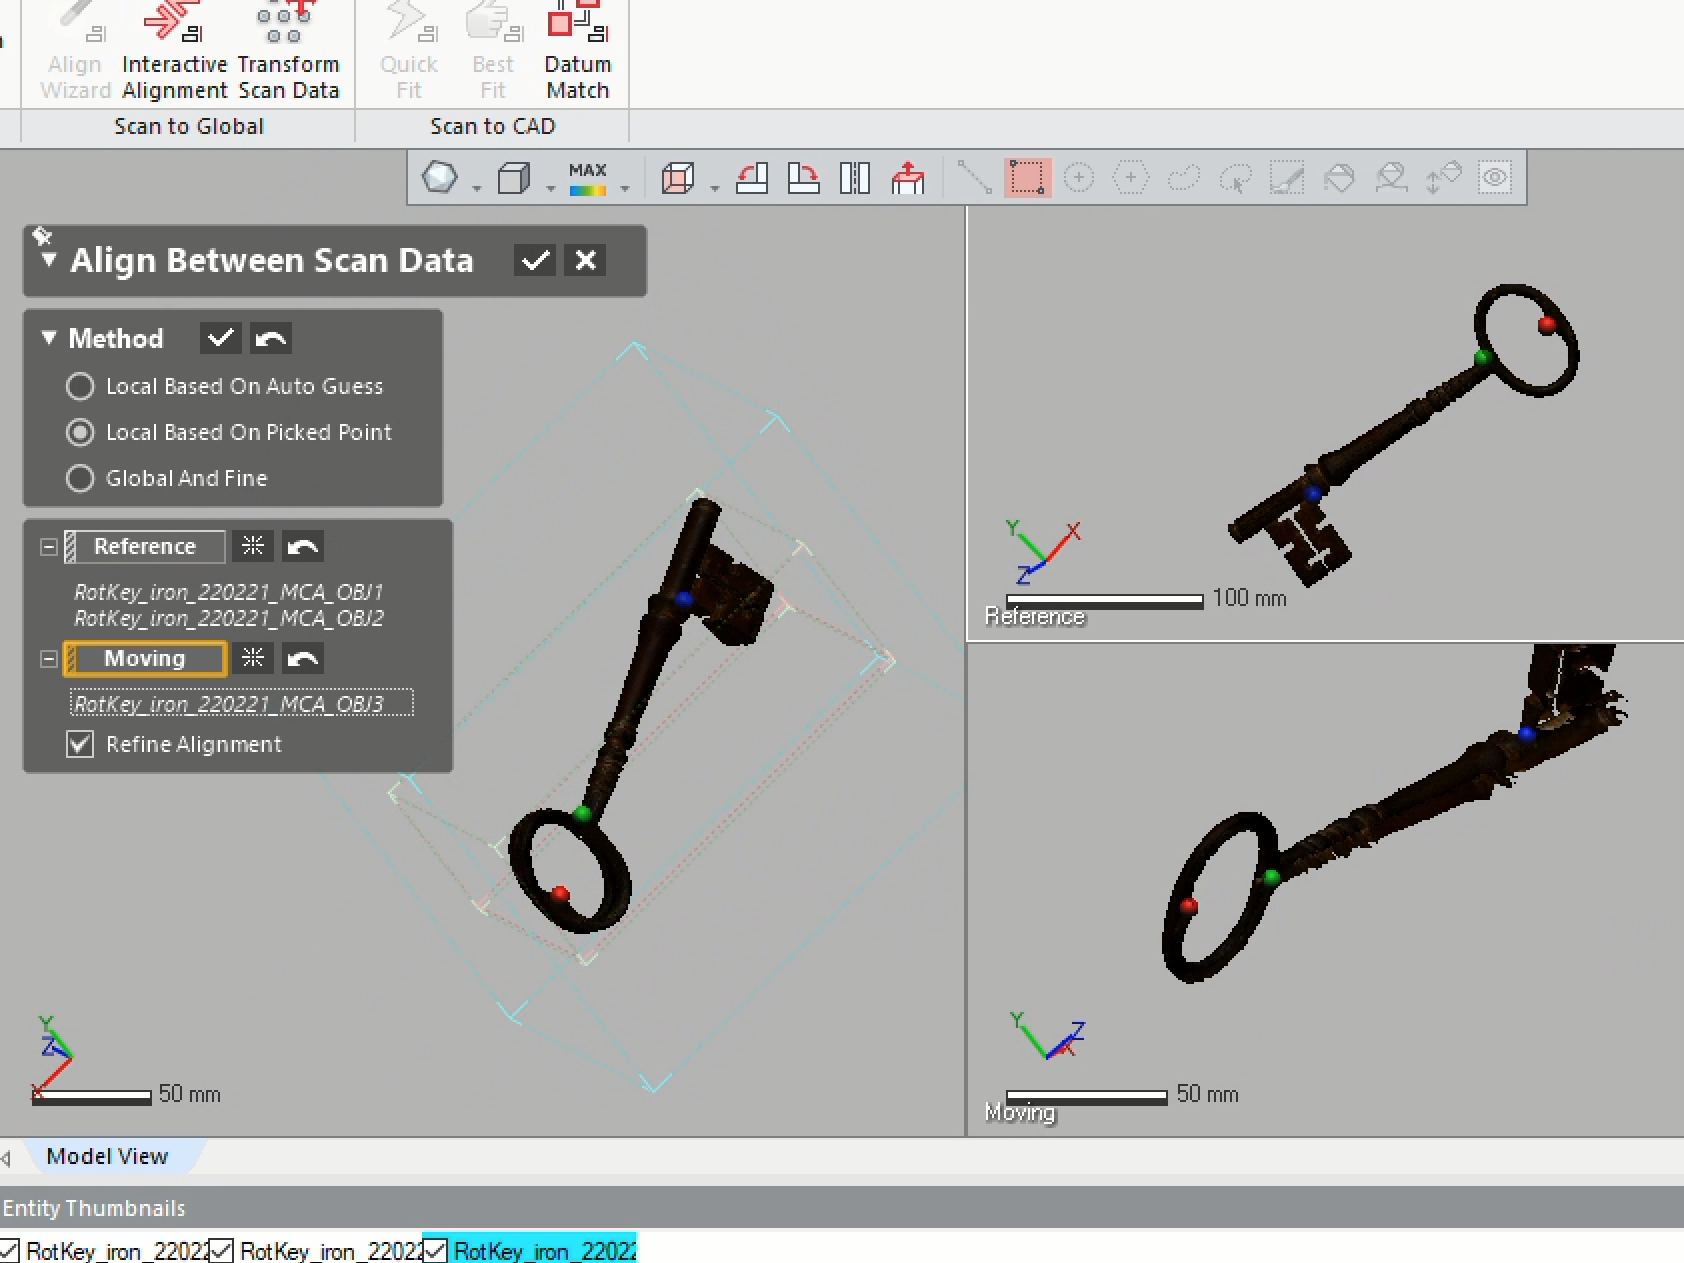
Task: Confirm Align Between Scan Data with checkmark
Action: [535, 261]
